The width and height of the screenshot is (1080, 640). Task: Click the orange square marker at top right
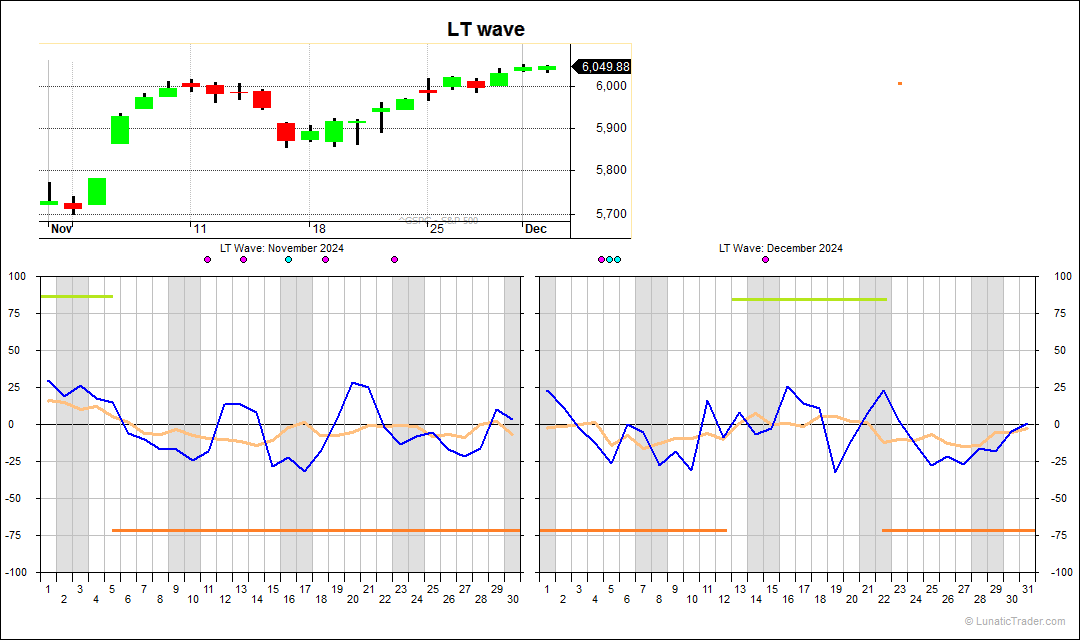(x=900, y=83)
